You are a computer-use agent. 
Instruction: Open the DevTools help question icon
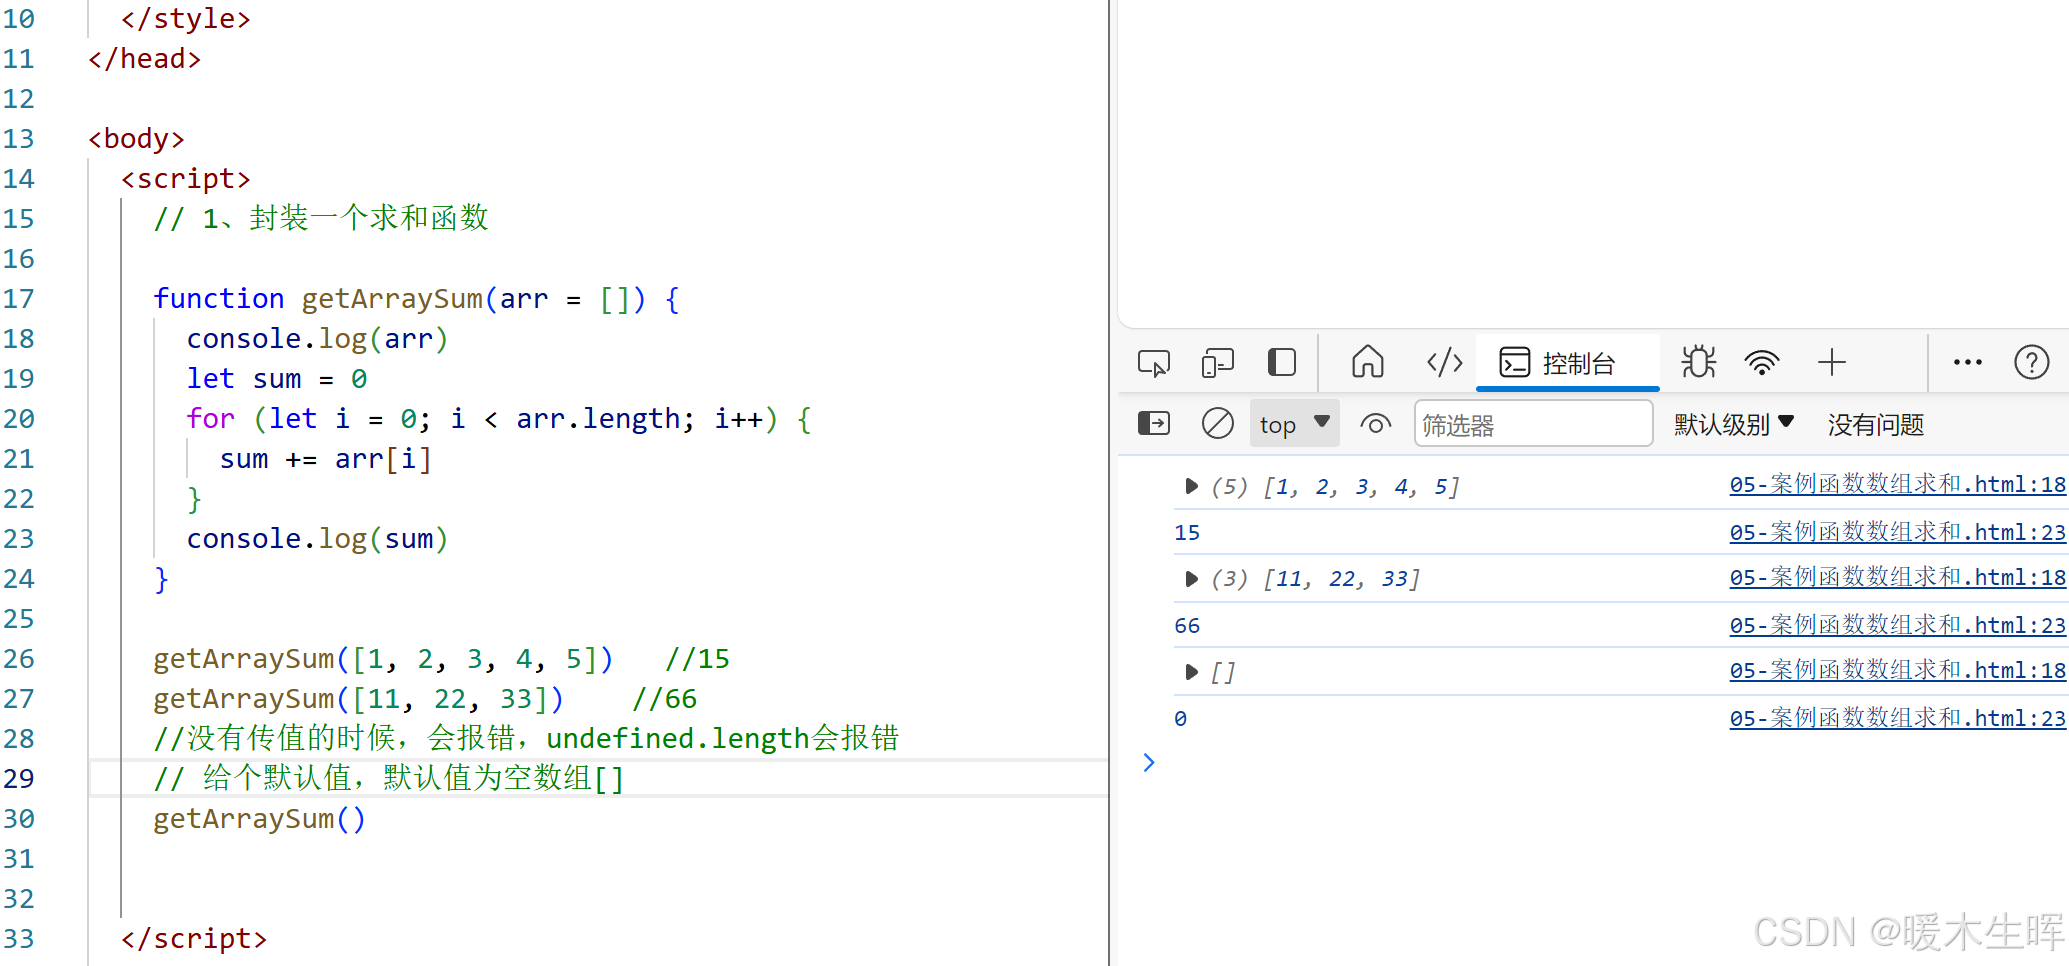pos(2031,362)
